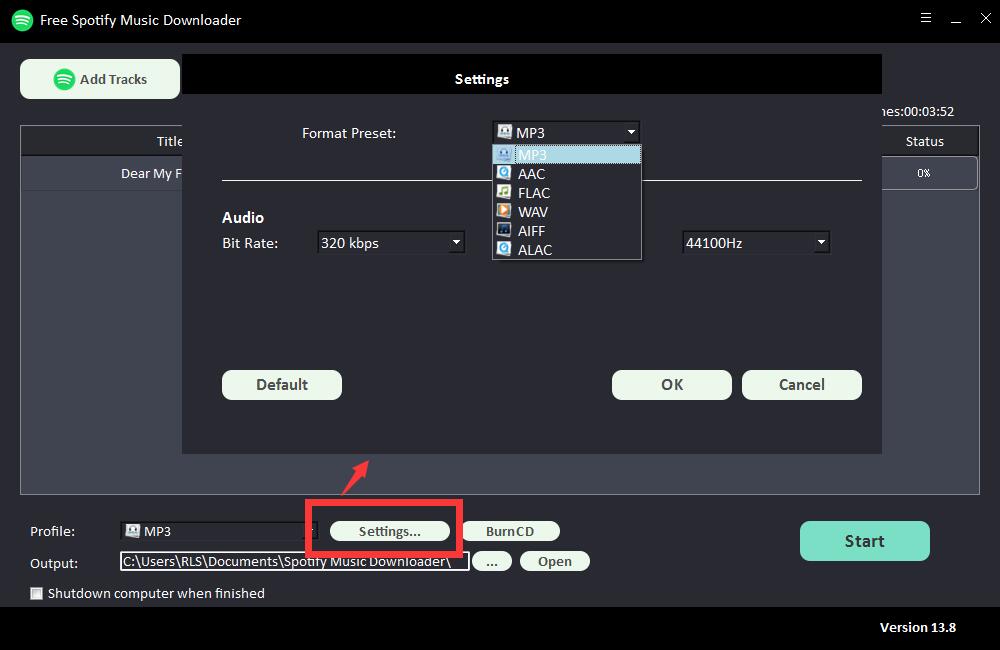The width and height of the screenshot is (1000, 650).
Task: Select the FLAC option in list
Action: [534, 192]
